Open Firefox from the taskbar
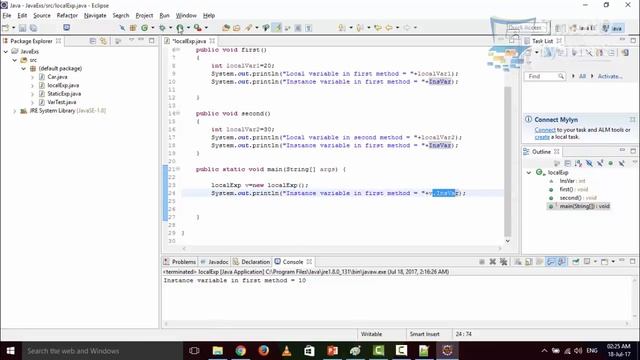Viewport: 640px width, 360px height. point(263,351)
